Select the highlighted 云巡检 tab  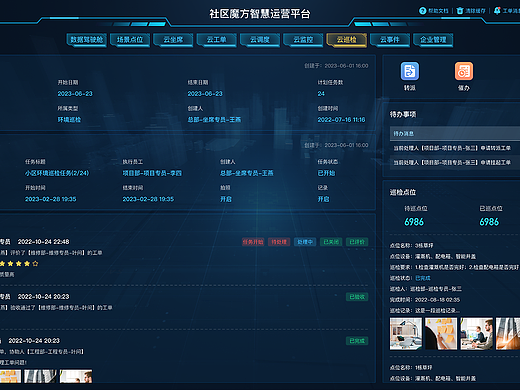347,40
